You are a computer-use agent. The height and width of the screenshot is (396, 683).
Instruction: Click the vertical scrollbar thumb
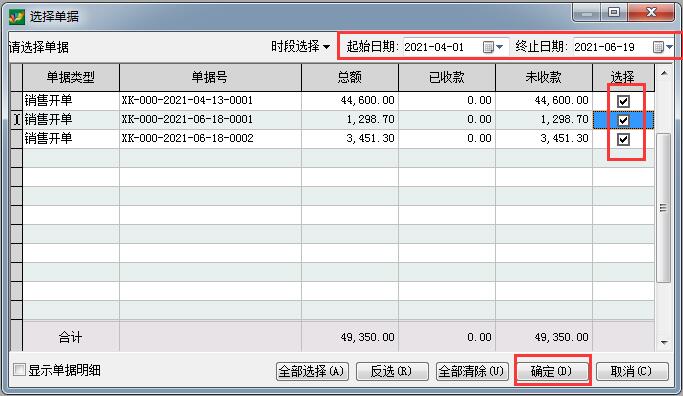[x=663, y=208]
